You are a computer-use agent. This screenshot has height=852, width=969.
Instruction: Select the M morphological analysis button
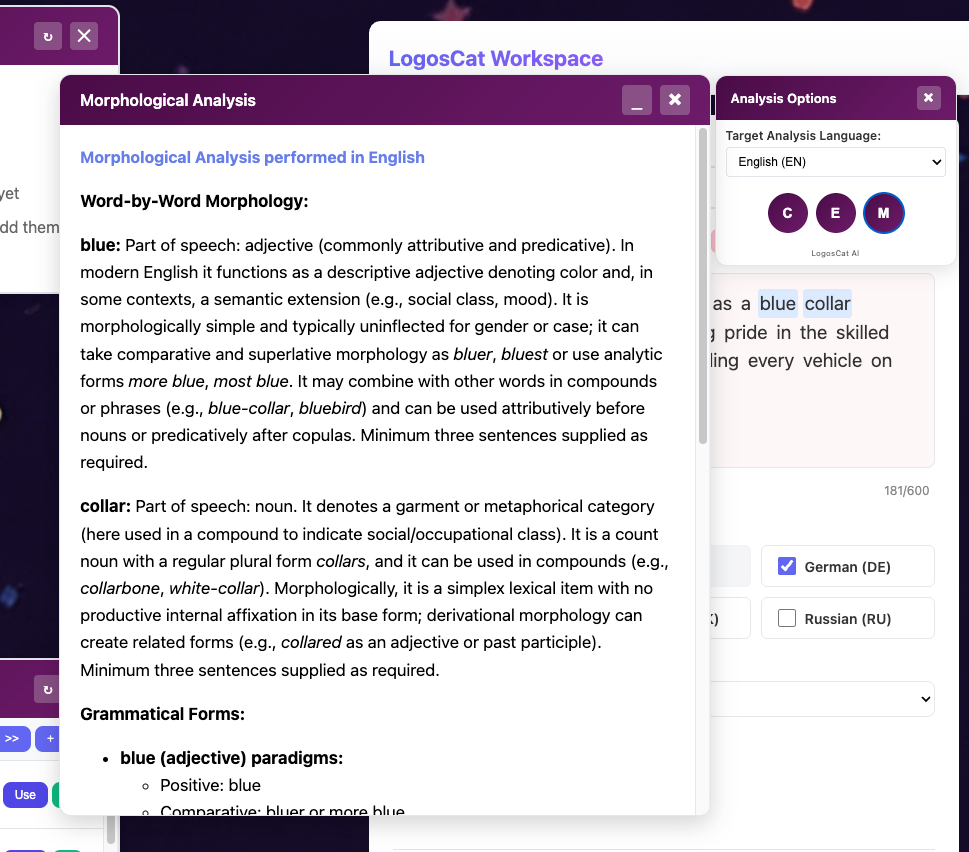(x=883, y=213)
